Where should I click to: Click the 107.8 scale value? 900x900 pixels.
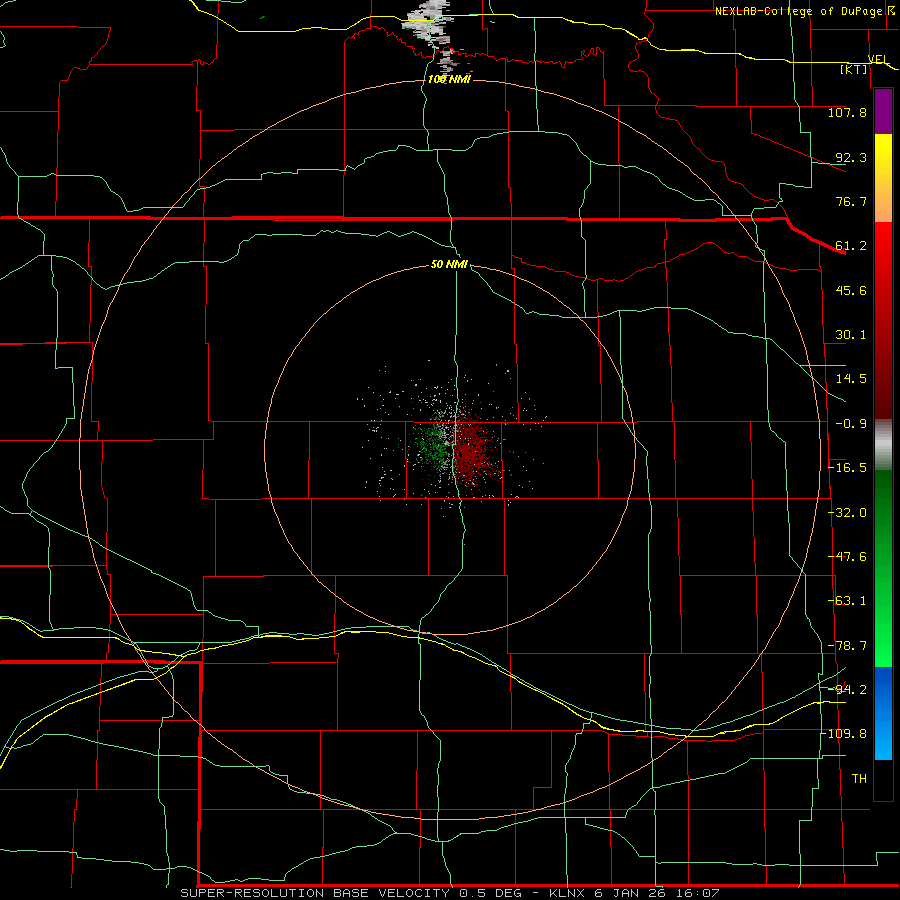(x=847, y=112)
